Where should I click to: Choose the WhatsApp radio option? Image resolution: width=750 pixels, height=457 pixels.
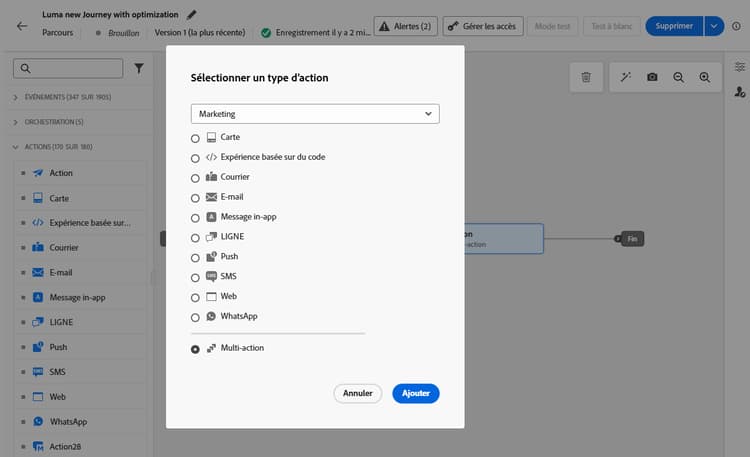[x=195, y=317]
